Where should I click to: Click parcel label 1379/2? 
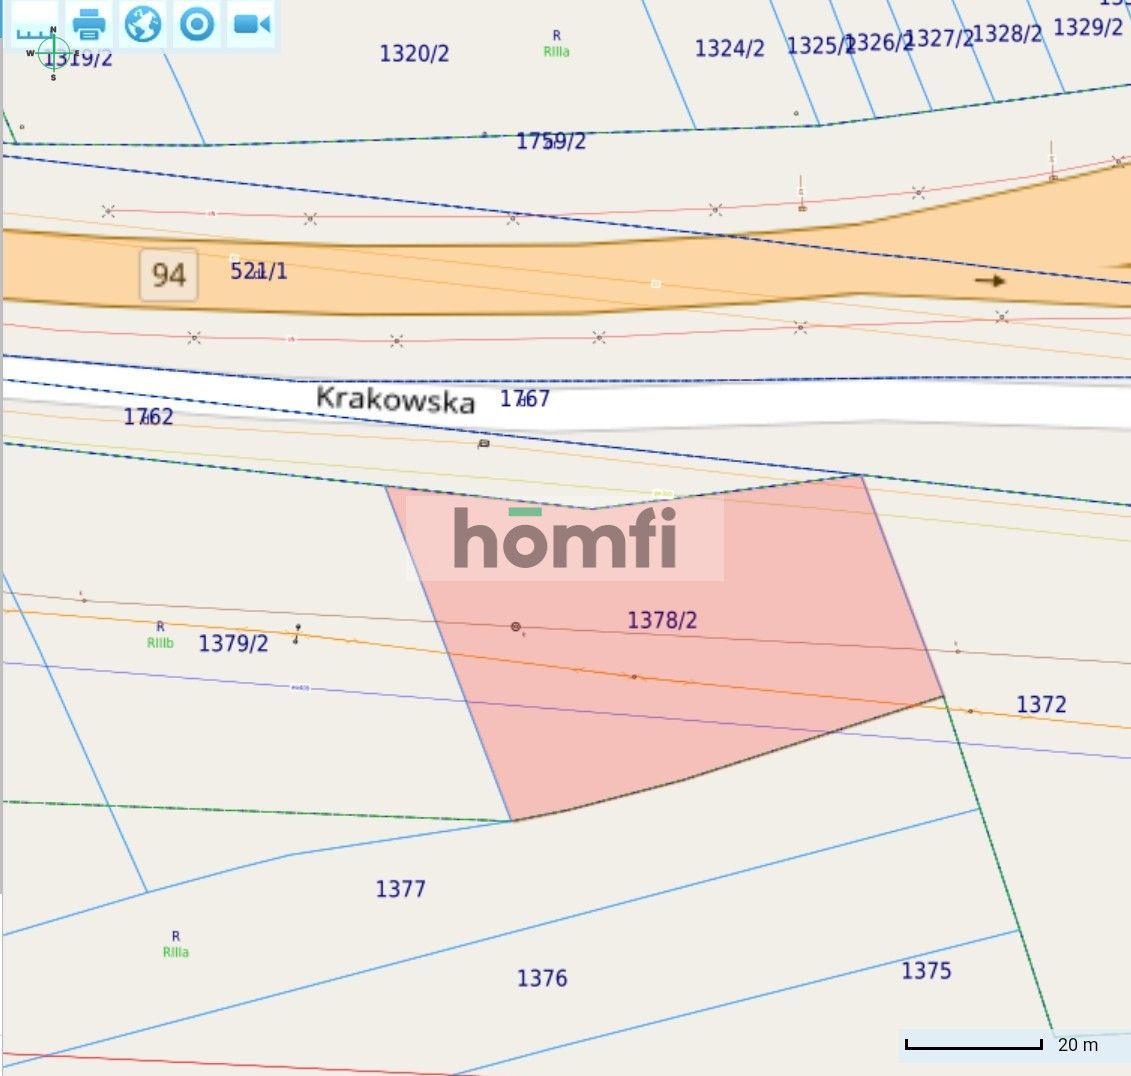(233, 643)
